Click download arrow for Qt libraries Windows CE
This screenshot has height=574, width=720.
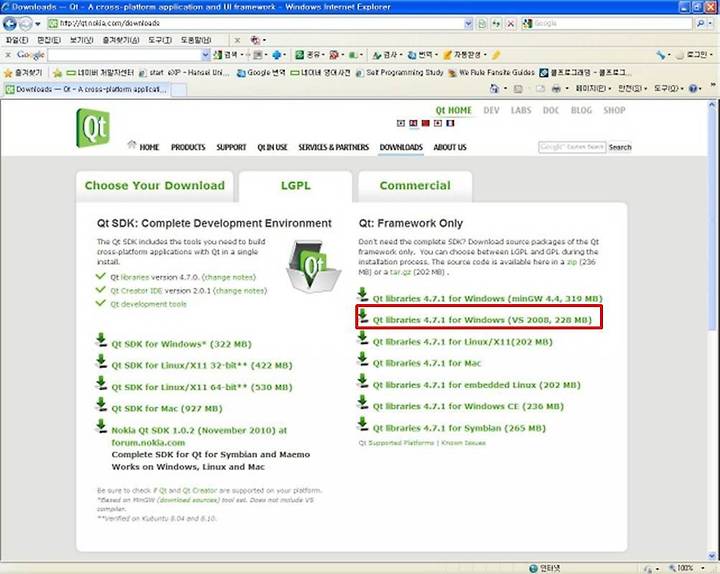click(x=363, y=403)
